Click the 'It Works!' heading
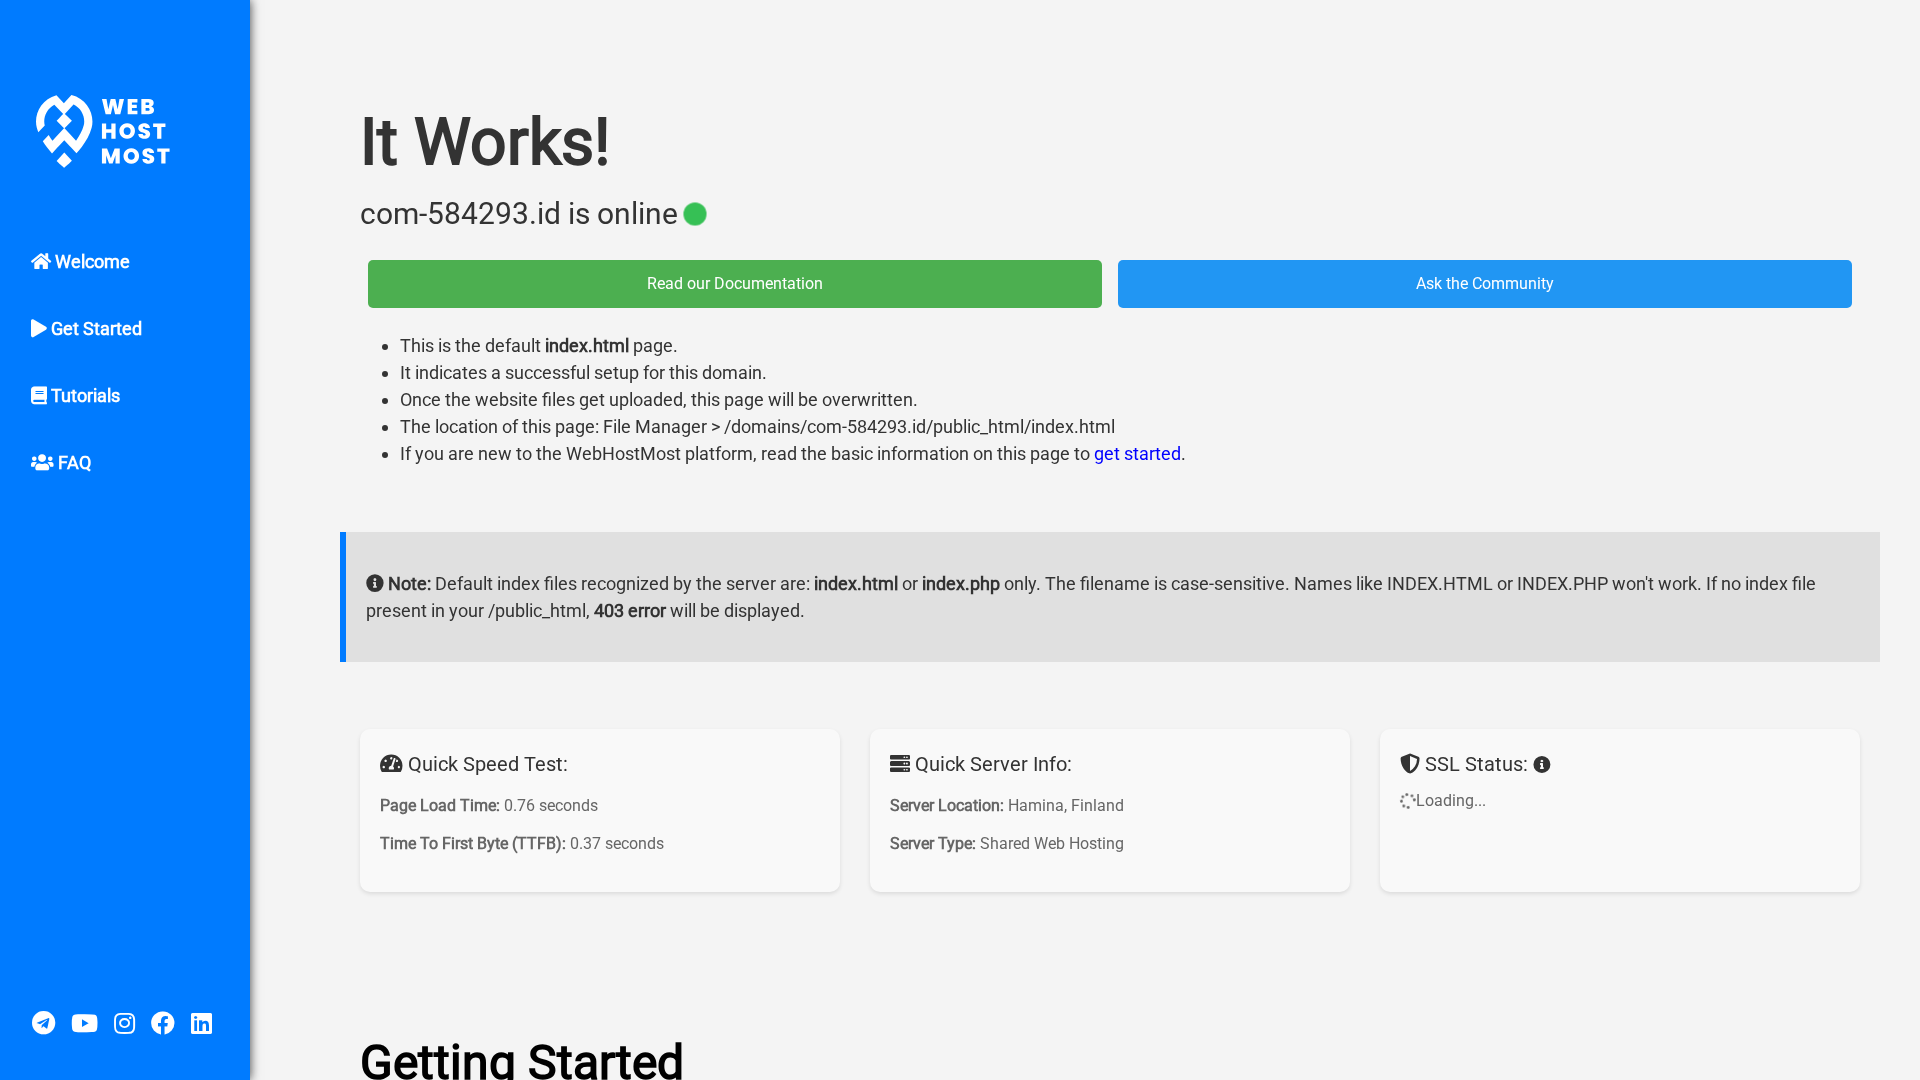This screenshot has height=1080, width=1920. [x=485, y=142]
